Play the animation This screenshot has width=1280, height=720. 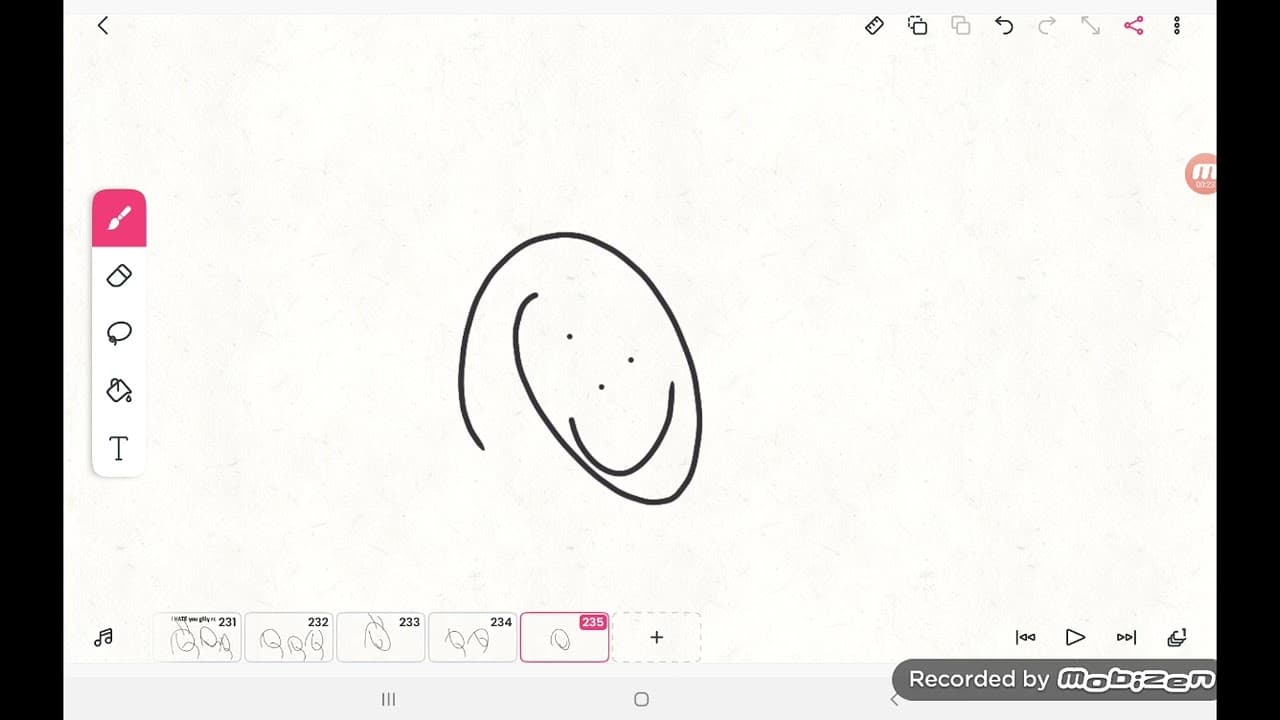click(x=1076, y=637)
